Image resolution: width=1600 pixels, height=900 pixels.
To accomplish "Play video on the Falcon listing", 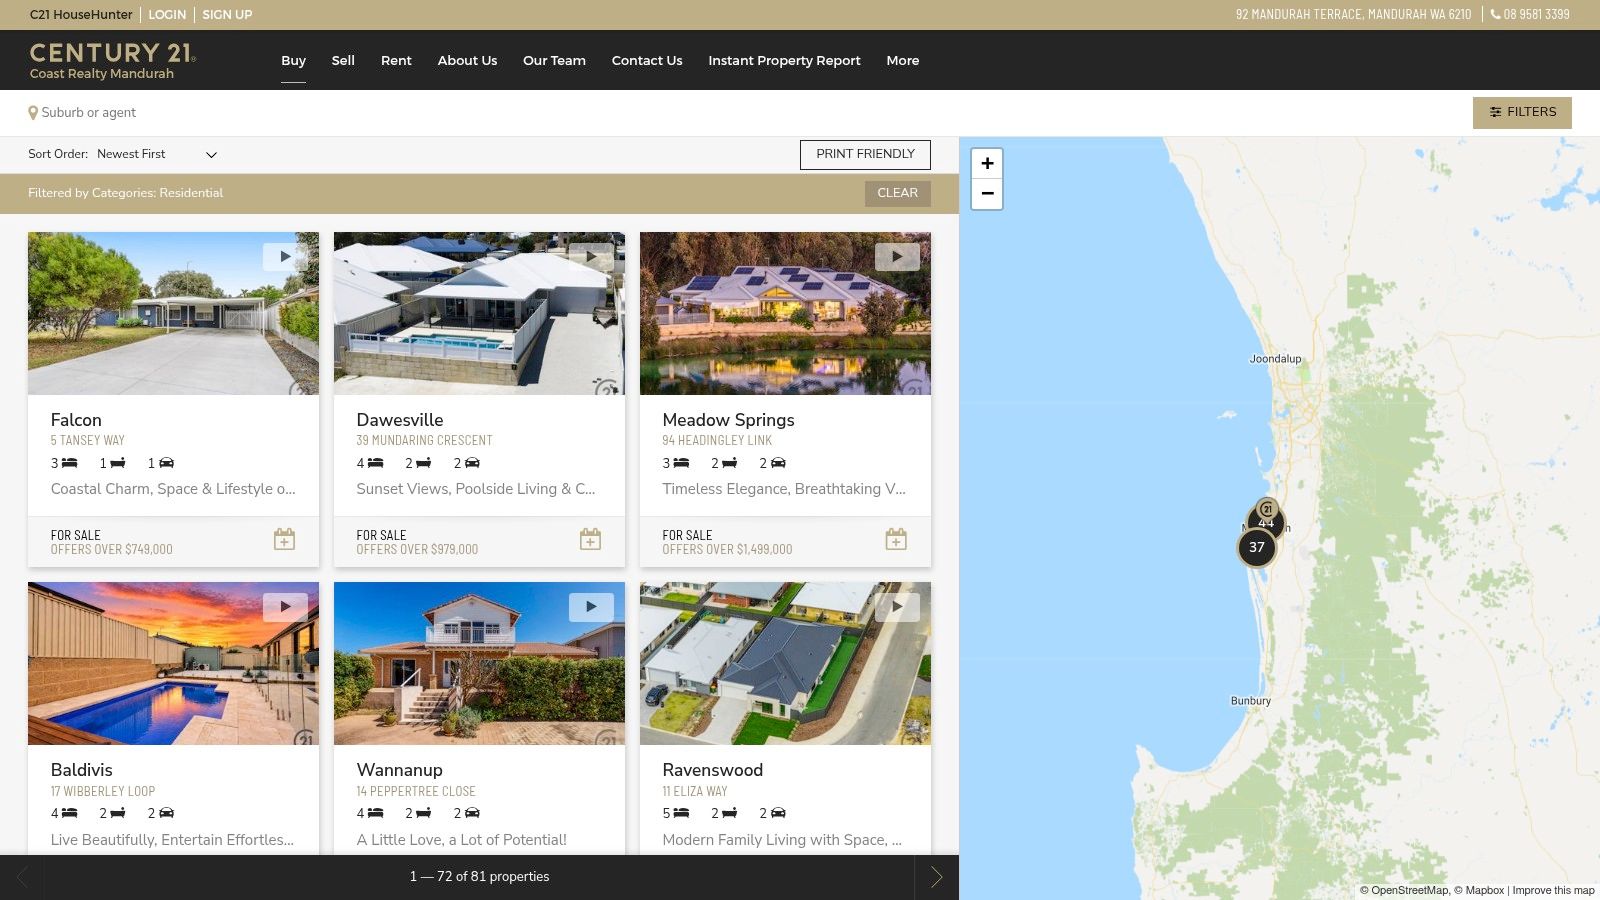I will (285, 257).
